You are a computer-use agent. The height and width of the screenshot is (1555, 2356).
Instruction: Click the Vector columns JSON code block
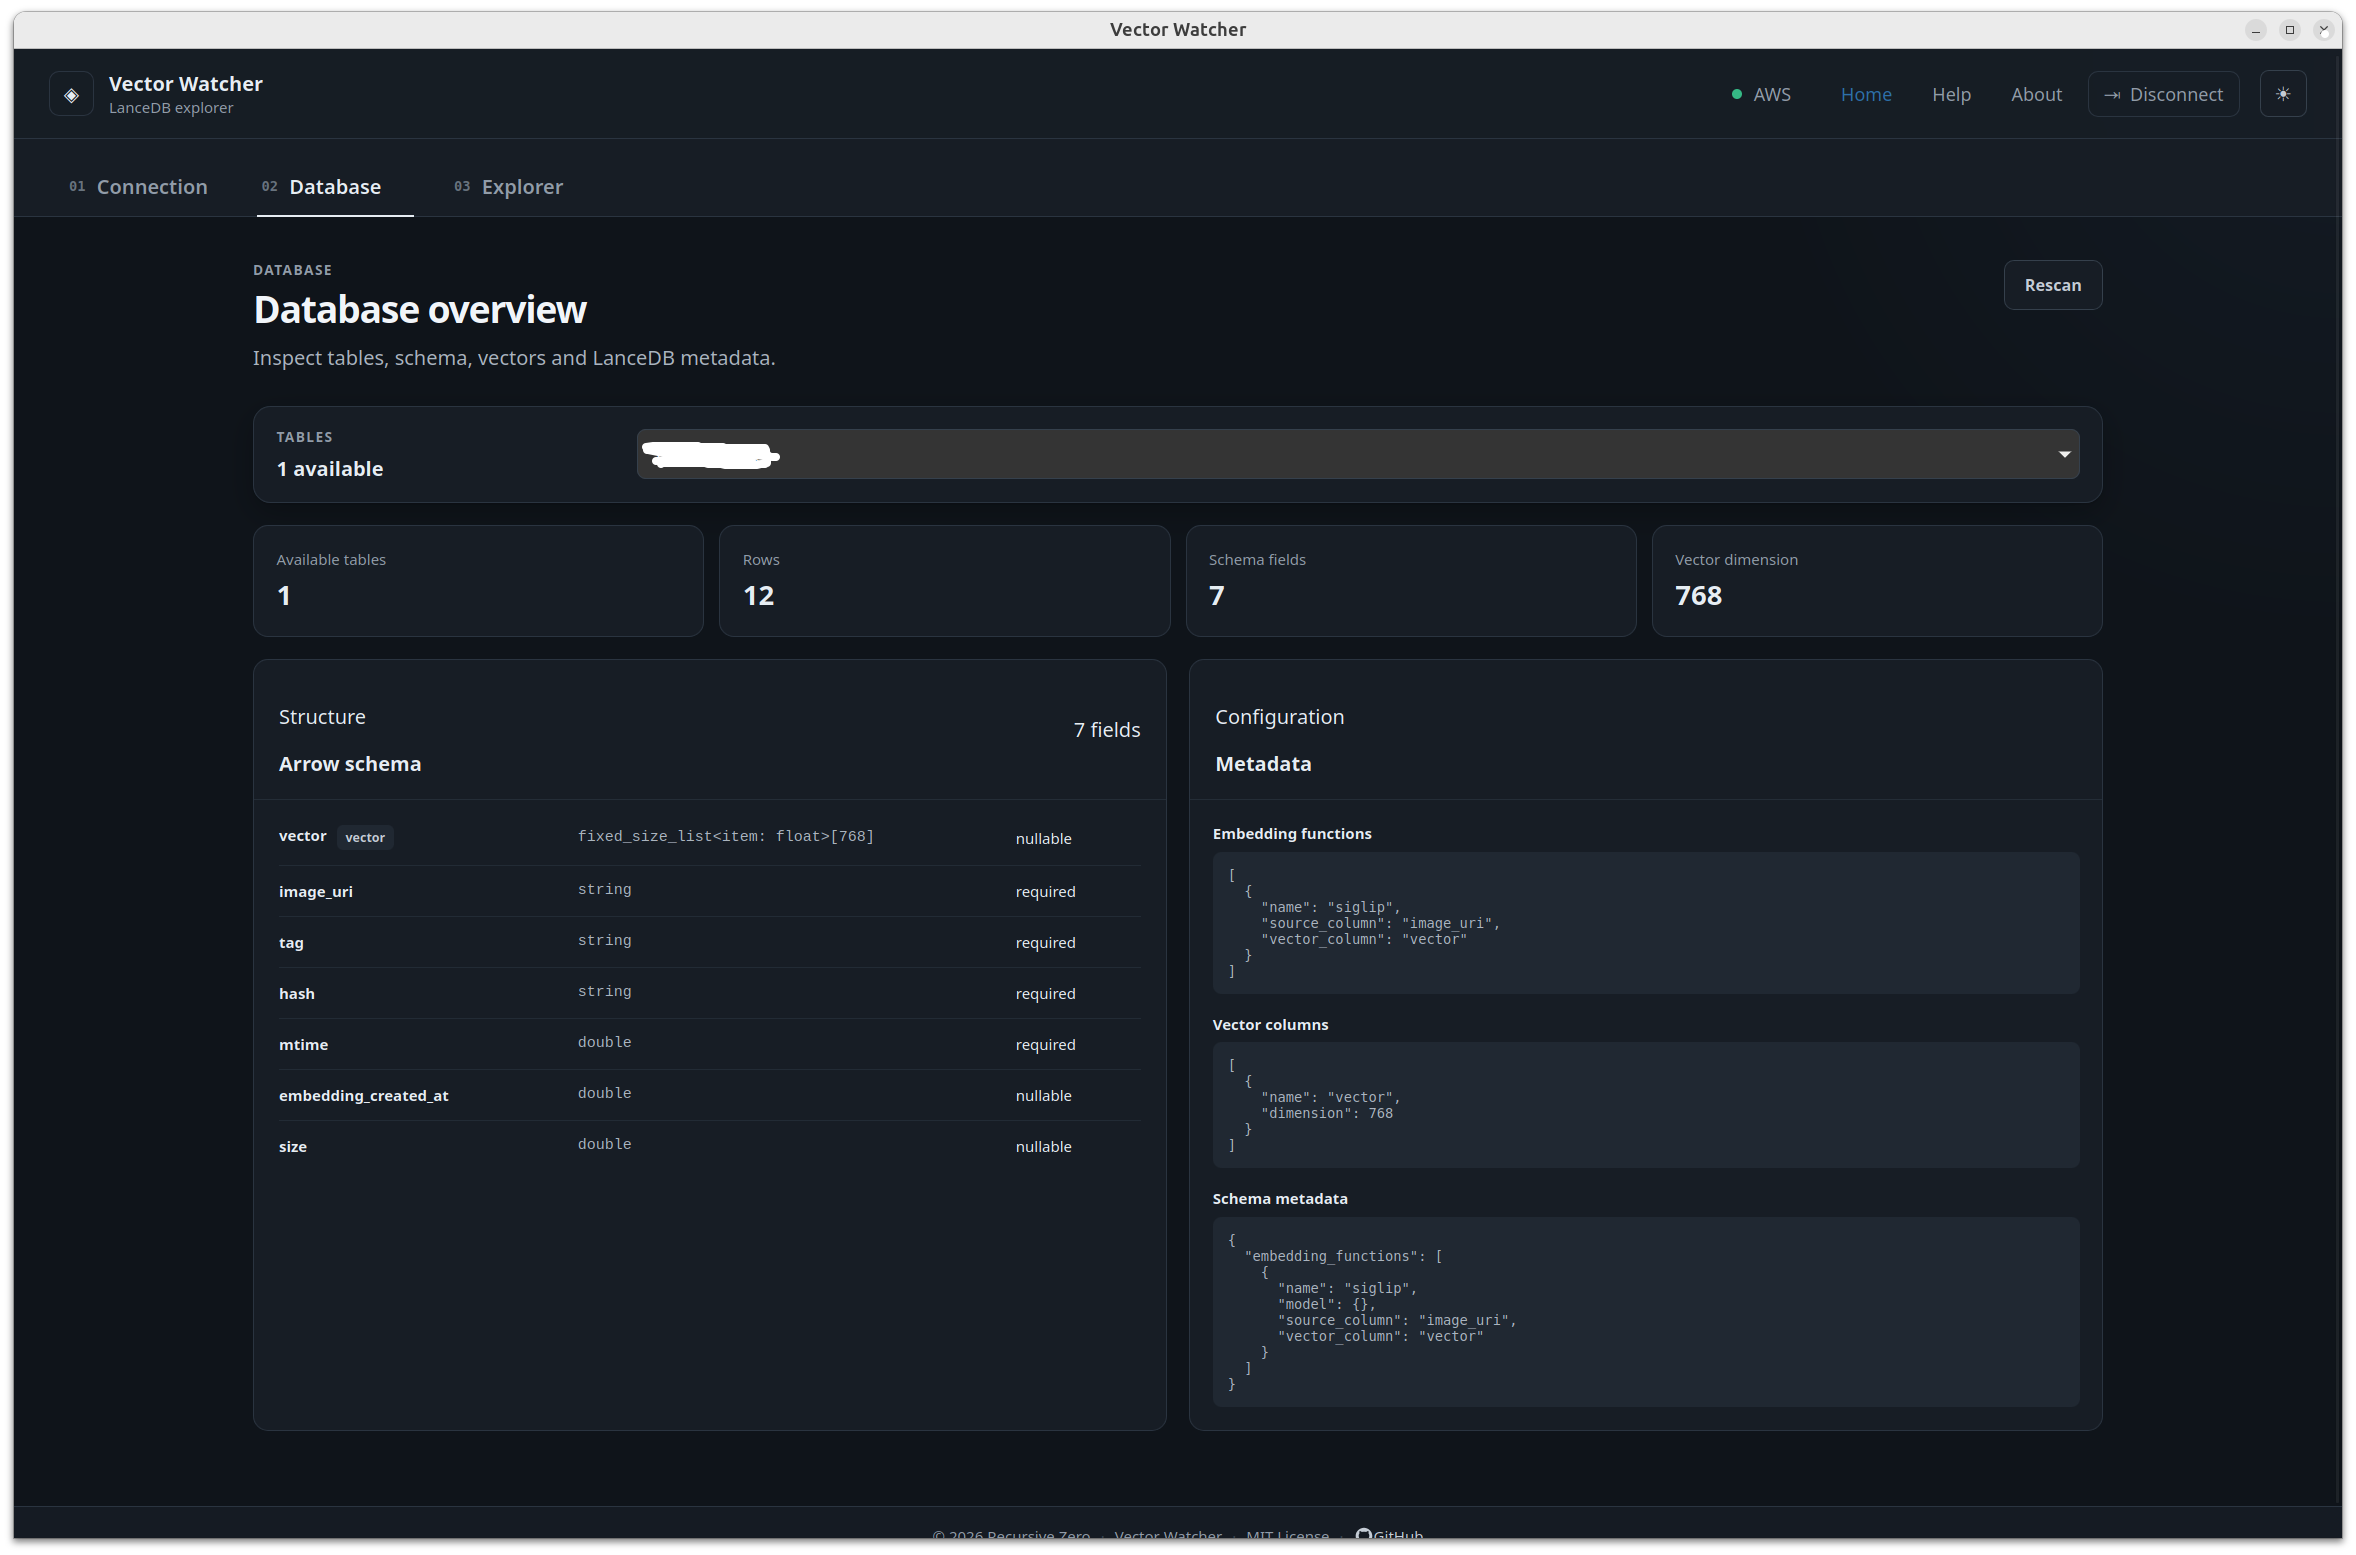click(x=1645, y=1105)
